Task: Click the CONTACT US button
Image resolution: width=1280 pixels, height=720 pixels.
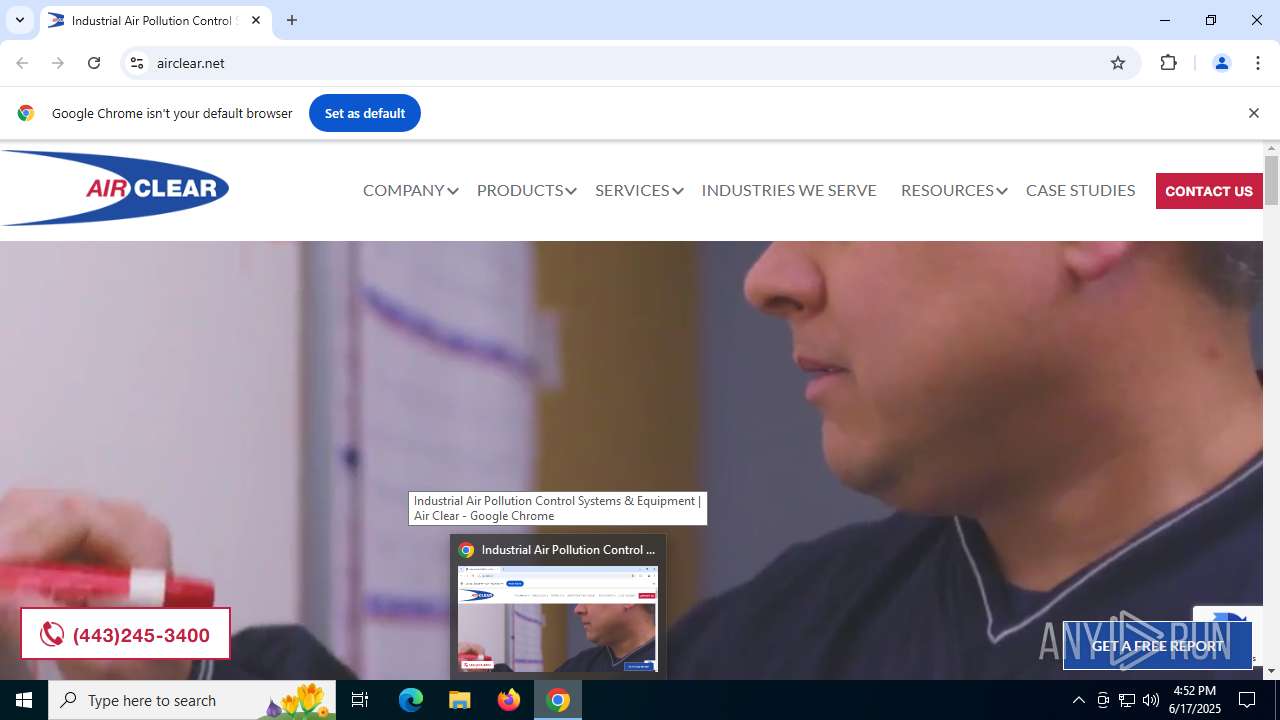Action: click(x=1209, y=191)
